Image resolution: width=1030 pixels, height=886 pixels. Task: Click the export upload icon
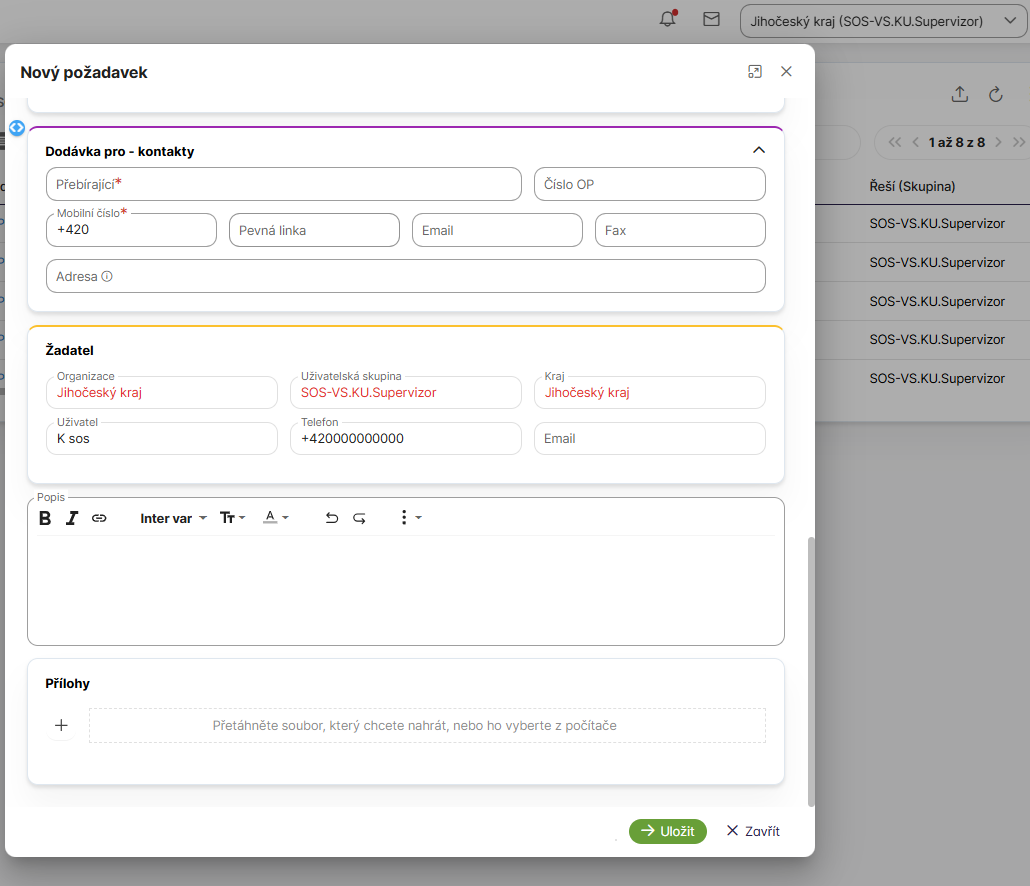click(x=959, y=94)
